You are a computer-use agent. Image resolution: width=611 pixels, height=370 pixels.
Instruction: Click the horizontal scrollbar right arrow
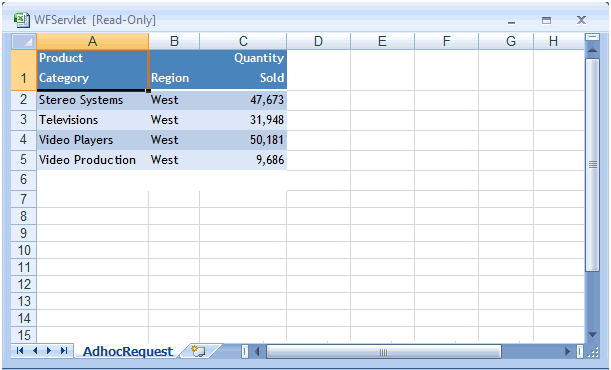567,352
